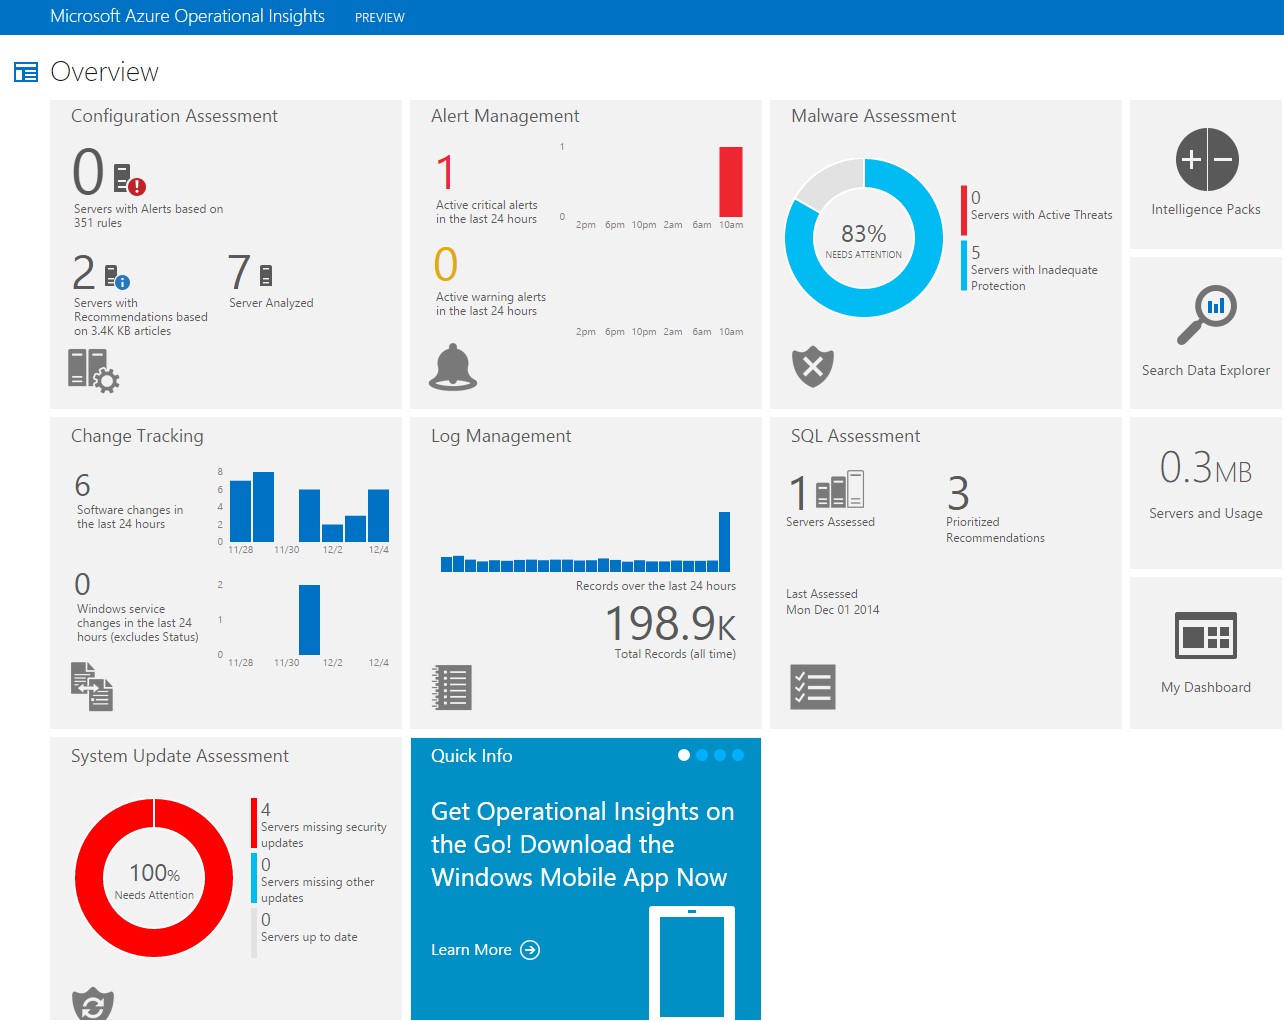This screenshot has height=1021, width=1284.
Task: Open the My Dashboard grid icon
Action: 1206,635
